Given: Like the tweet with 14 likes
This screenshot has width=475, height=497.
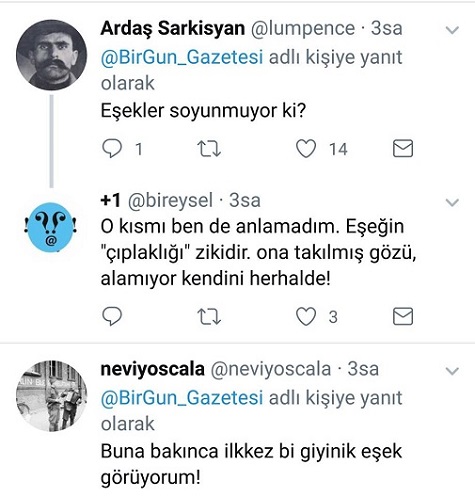Looking at the screenshot, I should [306, 149].
